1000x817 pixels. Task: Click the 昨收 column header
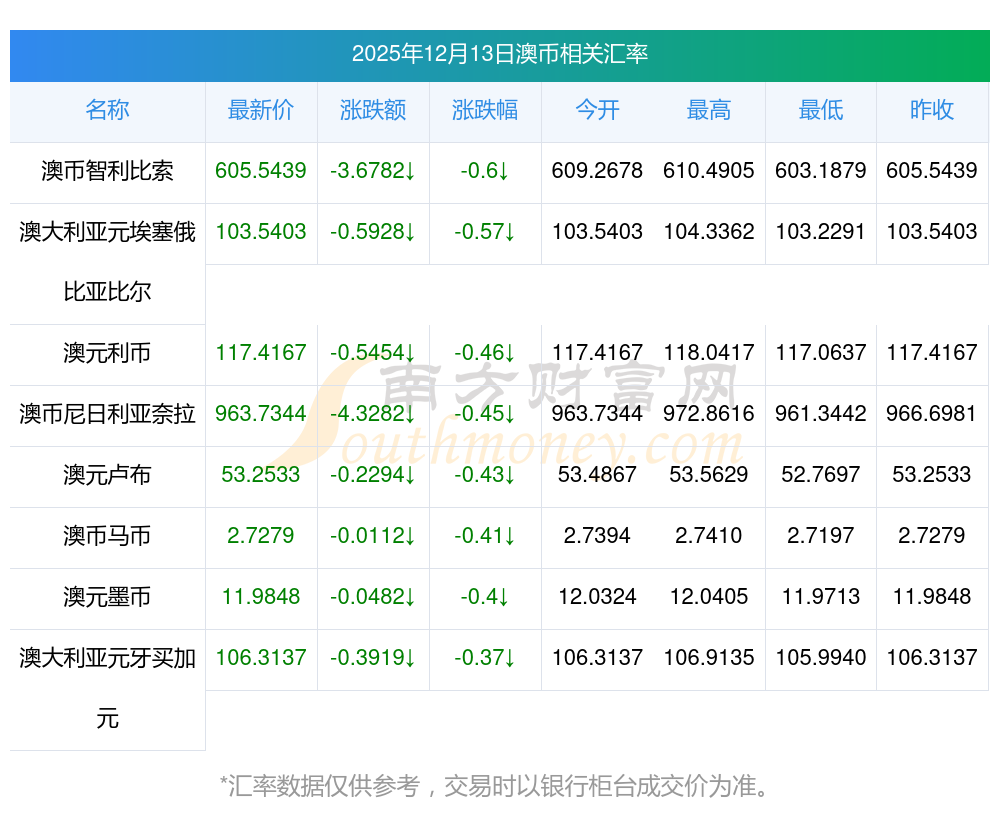tap(932, 110)
